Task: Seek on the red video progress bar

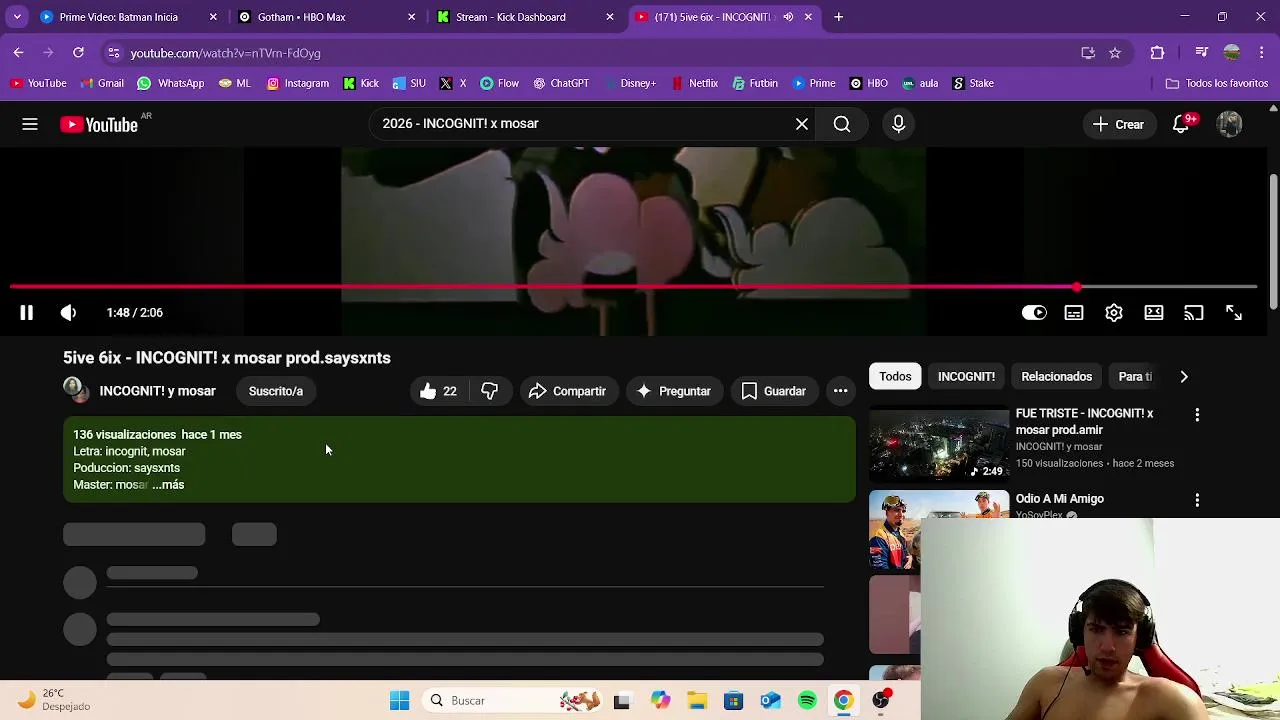Action: click(633, 287)
